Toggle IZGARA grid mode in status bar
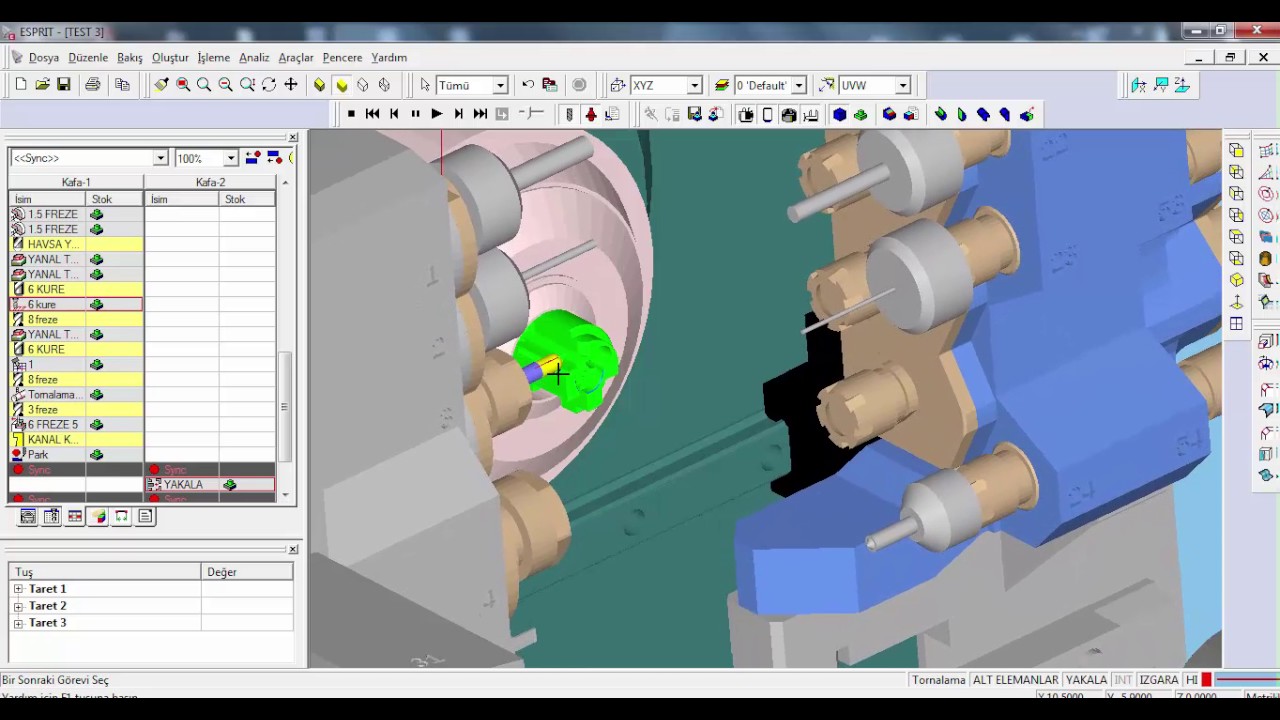The height and width of the screenshot is (720, 1280). pos(1159,680)
